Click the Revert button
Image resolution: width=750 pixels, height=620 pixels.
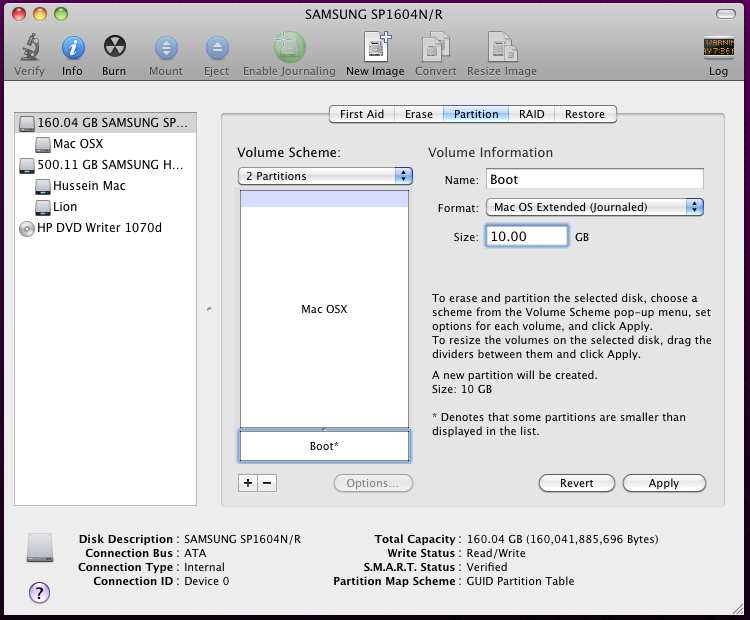click(x=577, y=483)
